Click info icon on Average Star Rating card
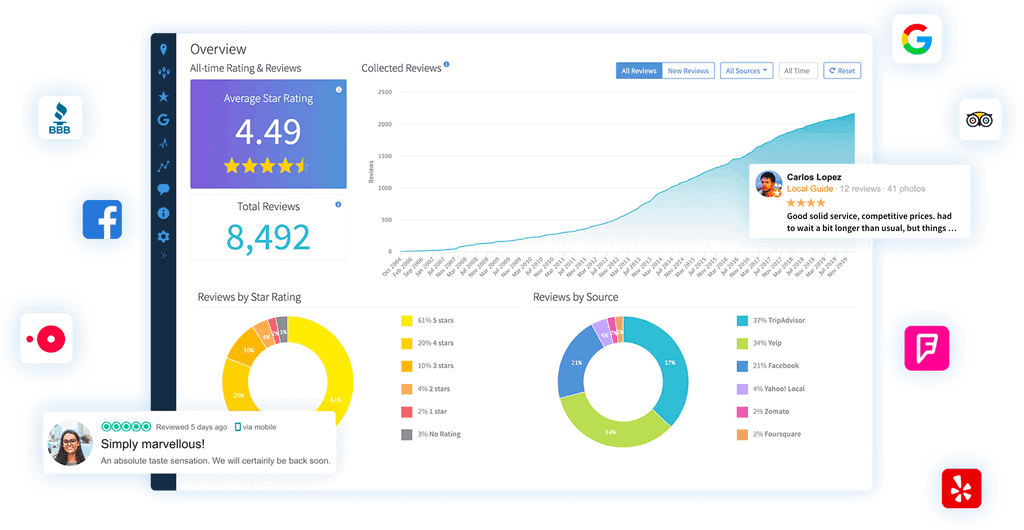 coord(338,89)
